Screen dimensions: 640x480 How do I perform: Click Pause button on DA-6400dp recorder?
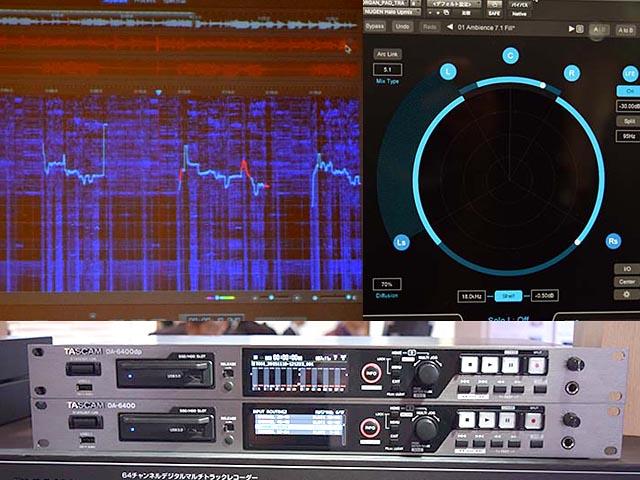(510, 365)
